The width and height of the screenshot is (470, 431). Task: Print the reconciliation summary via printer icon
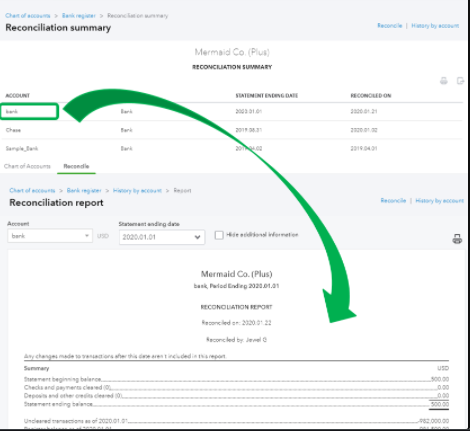444,81
